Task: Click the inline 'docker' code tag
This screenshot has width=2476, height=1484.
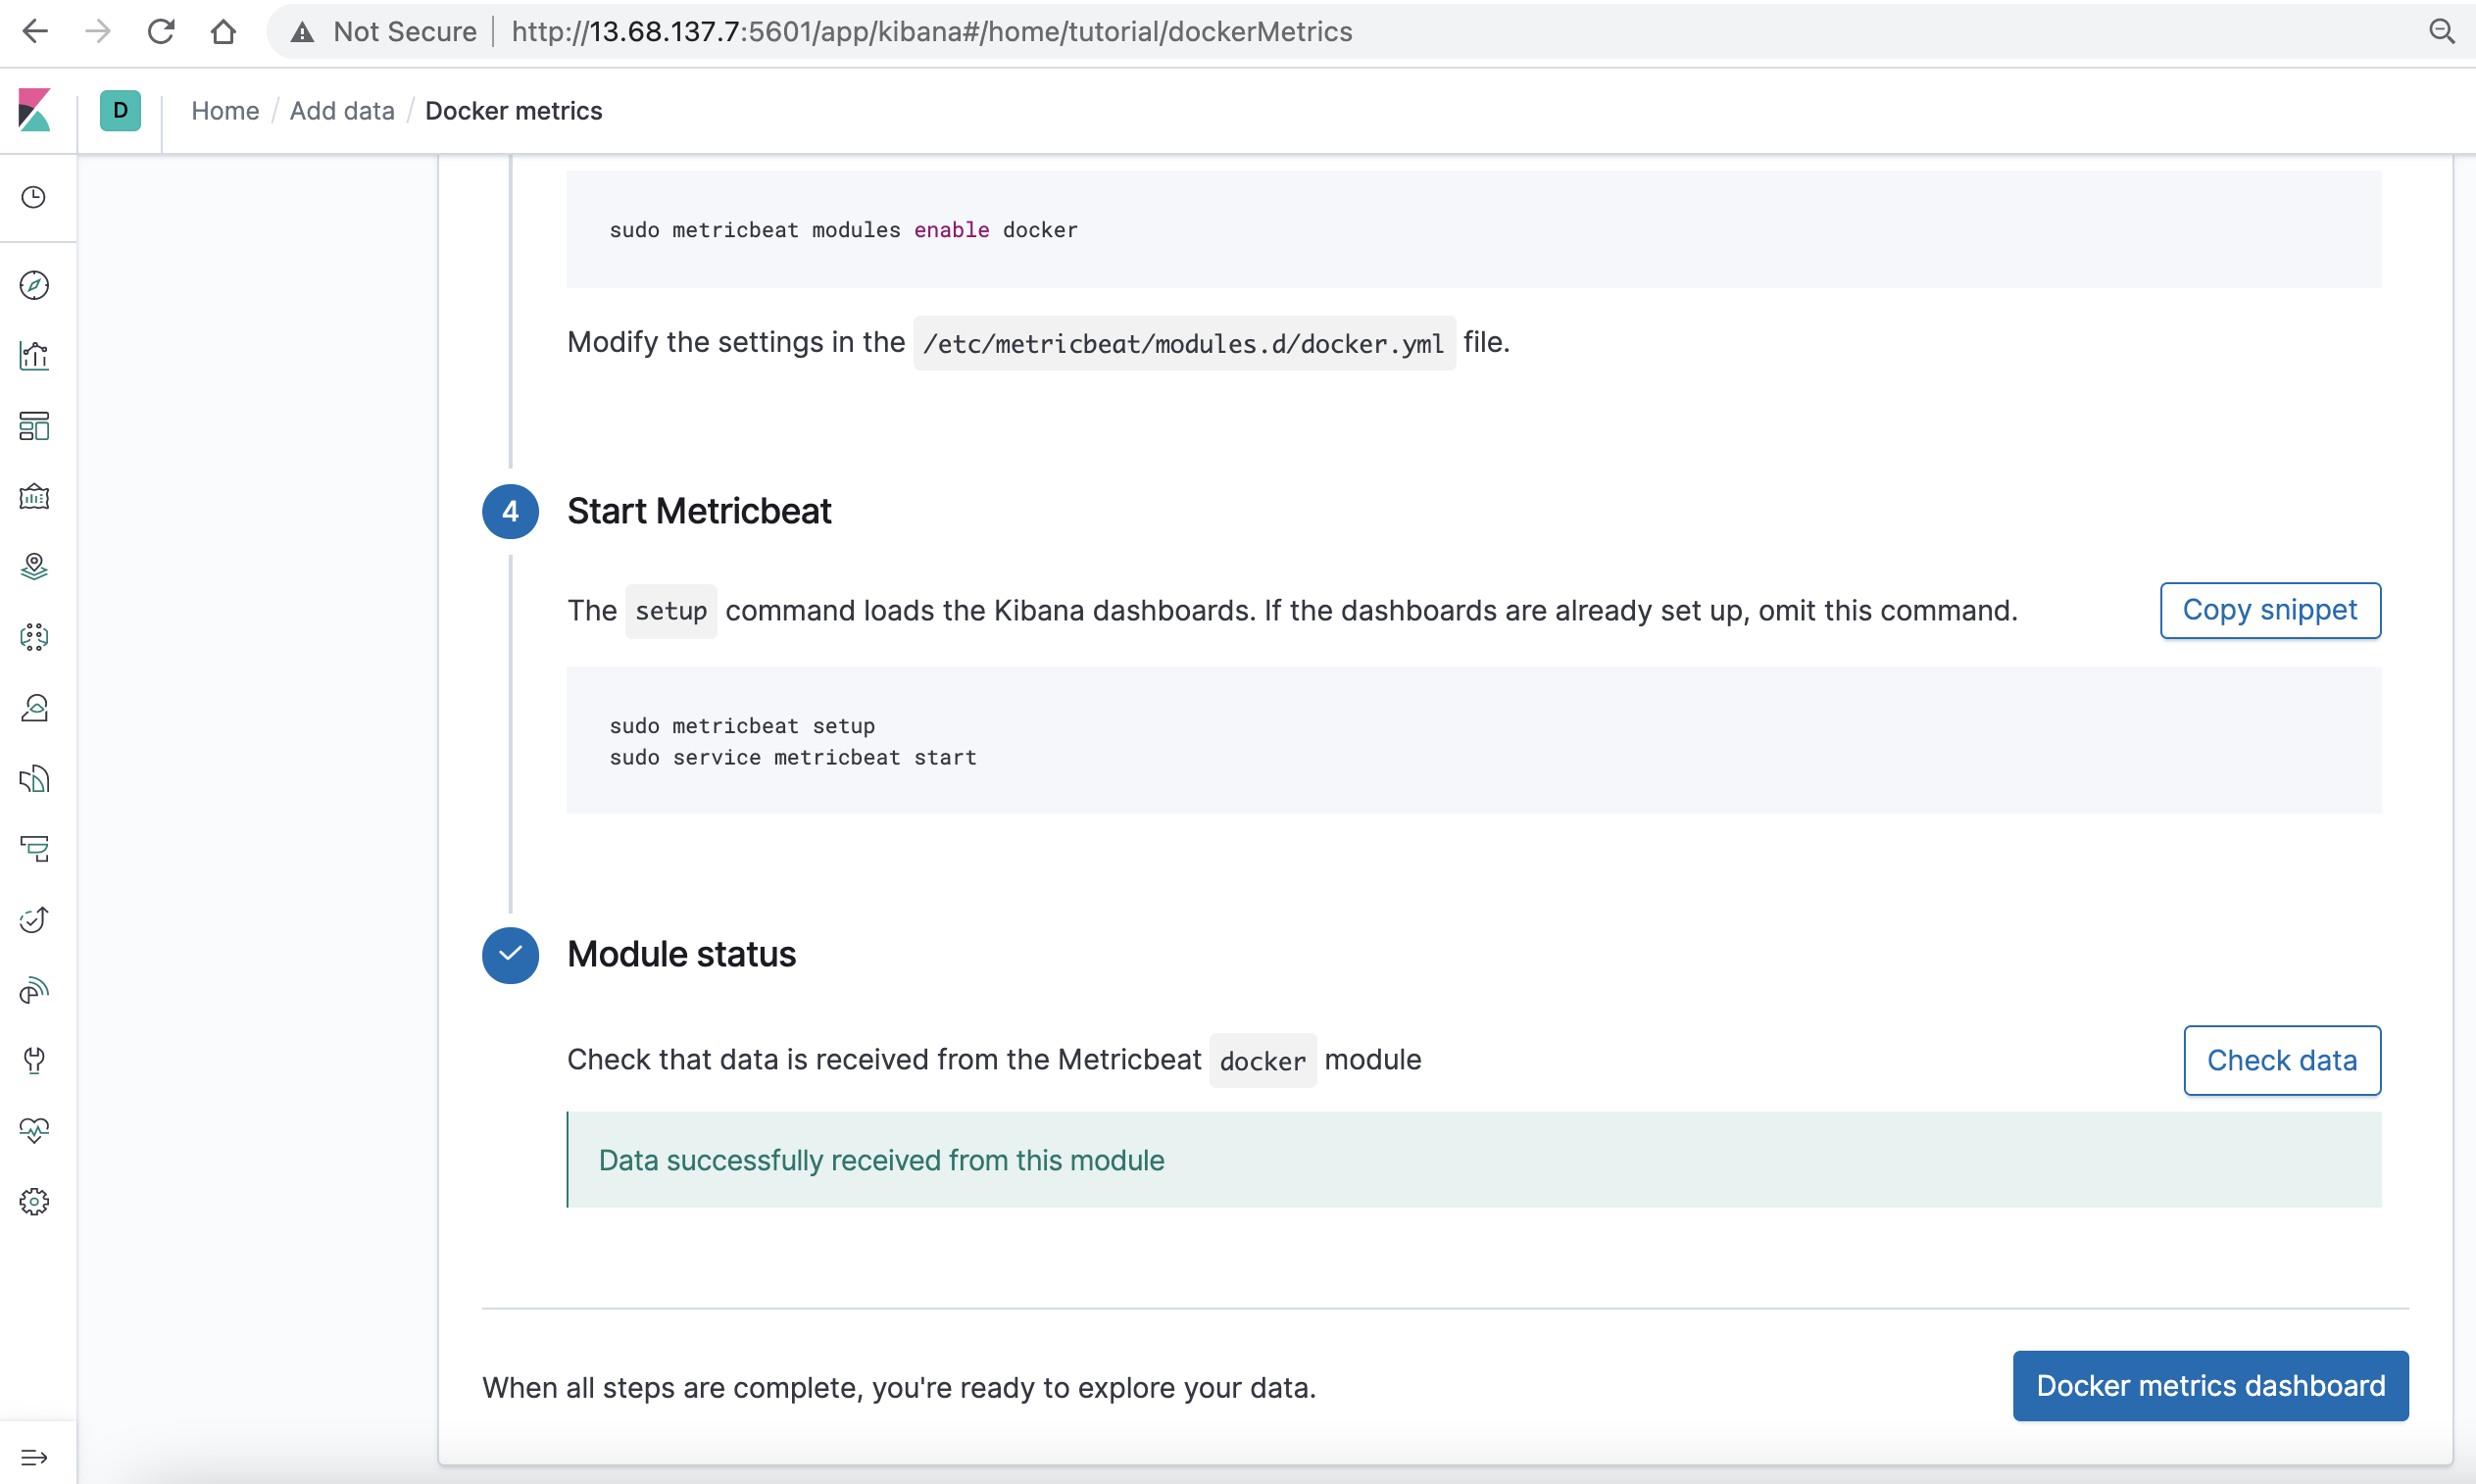Action: coord(1262,1061)
